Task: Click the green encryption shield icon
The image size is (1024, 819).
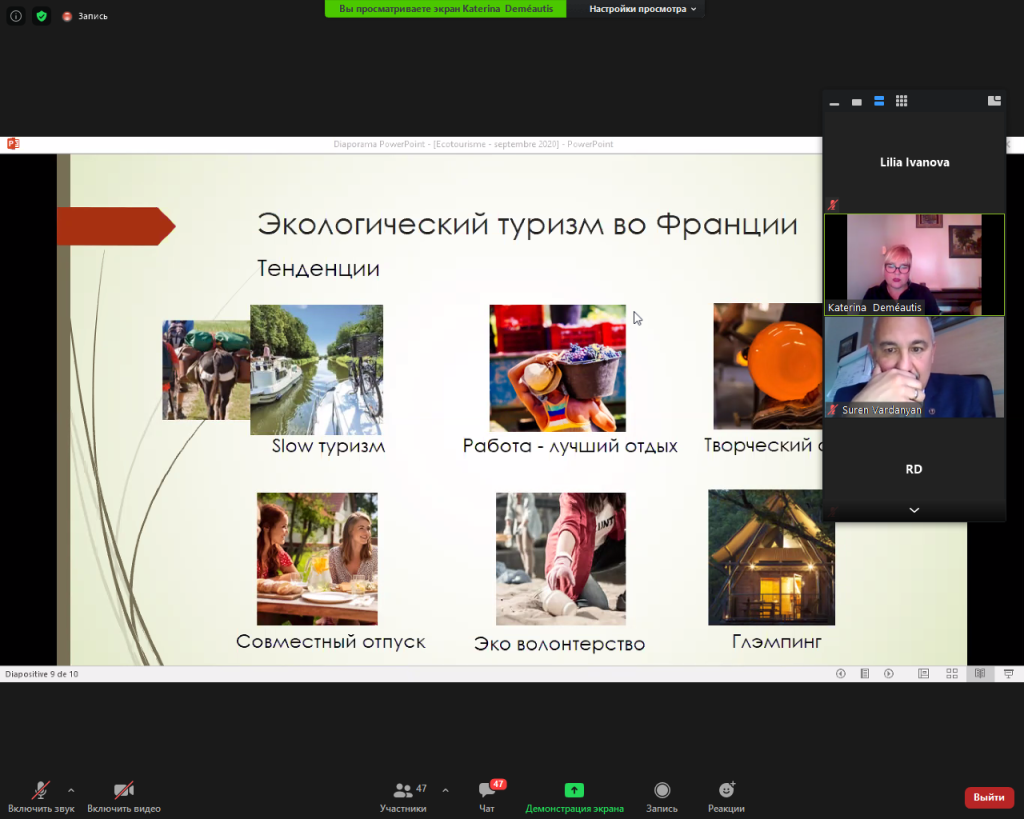Action: tap(41, 16)
